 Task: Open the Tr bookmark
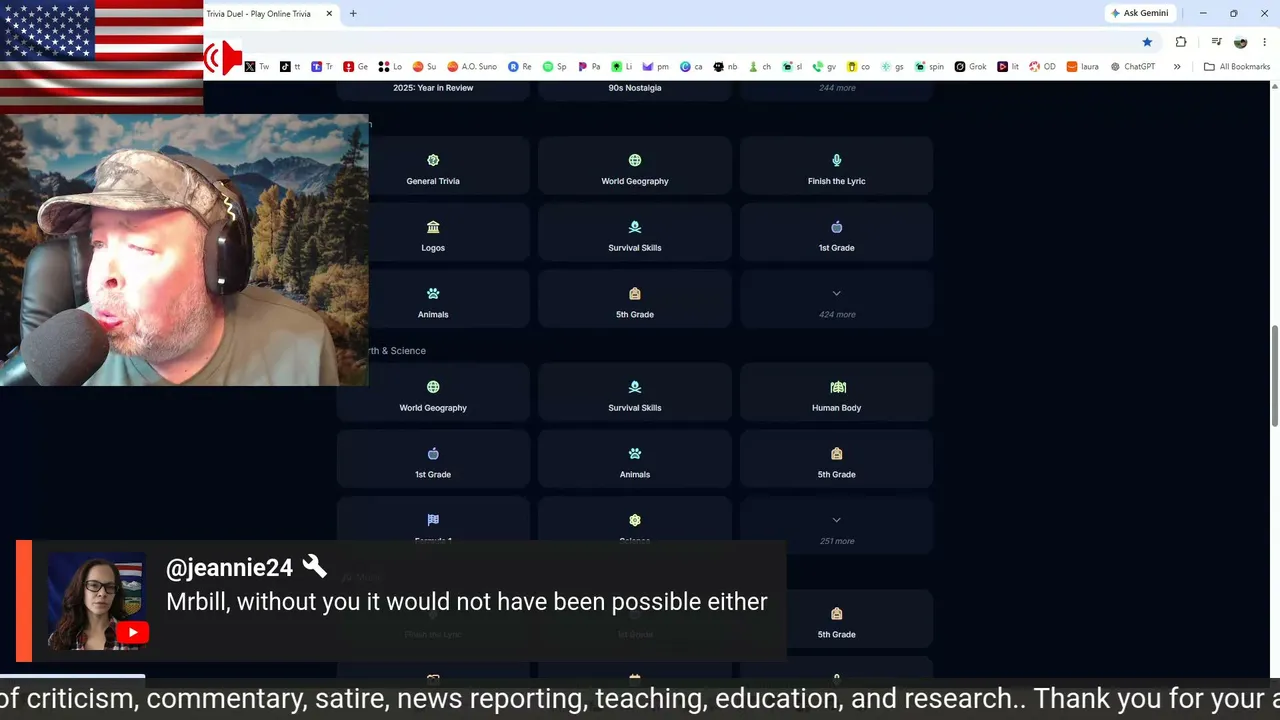pos(322,67)
